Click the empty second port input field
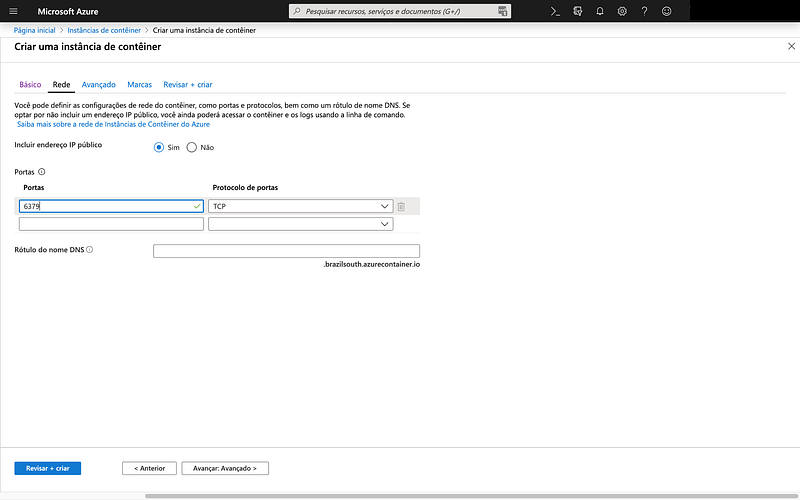Image resolution: width=800 pixels, height=500 pixels. point(111,224)
